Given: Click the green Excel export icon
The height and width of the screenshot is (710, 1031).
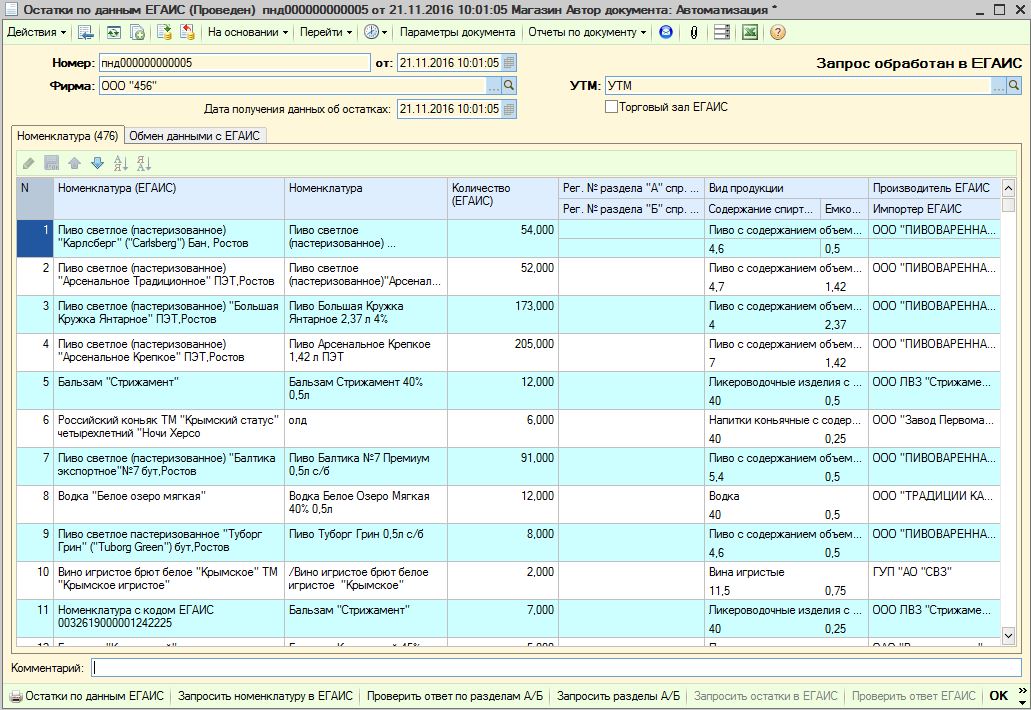Looking at the screenshot, I should [x=748, y=32].
